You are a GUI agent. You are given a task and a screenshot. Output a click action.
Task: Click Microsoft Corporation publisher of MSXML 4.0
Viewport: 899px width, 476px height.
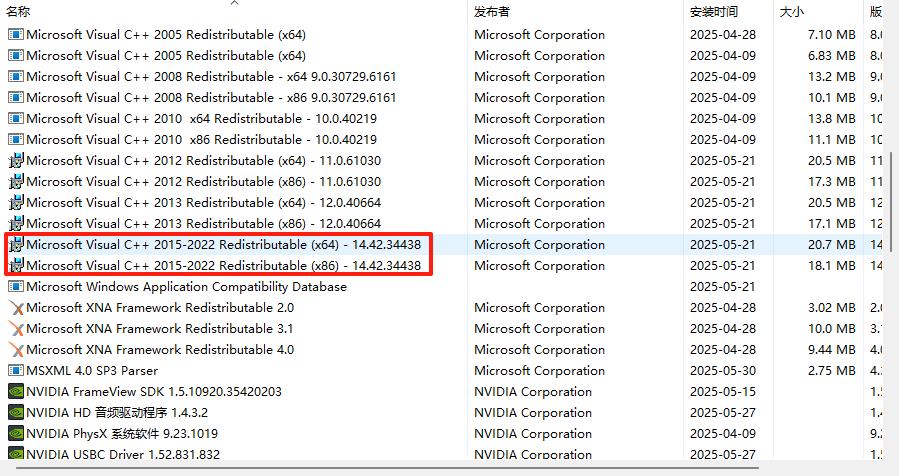point(540,370)
